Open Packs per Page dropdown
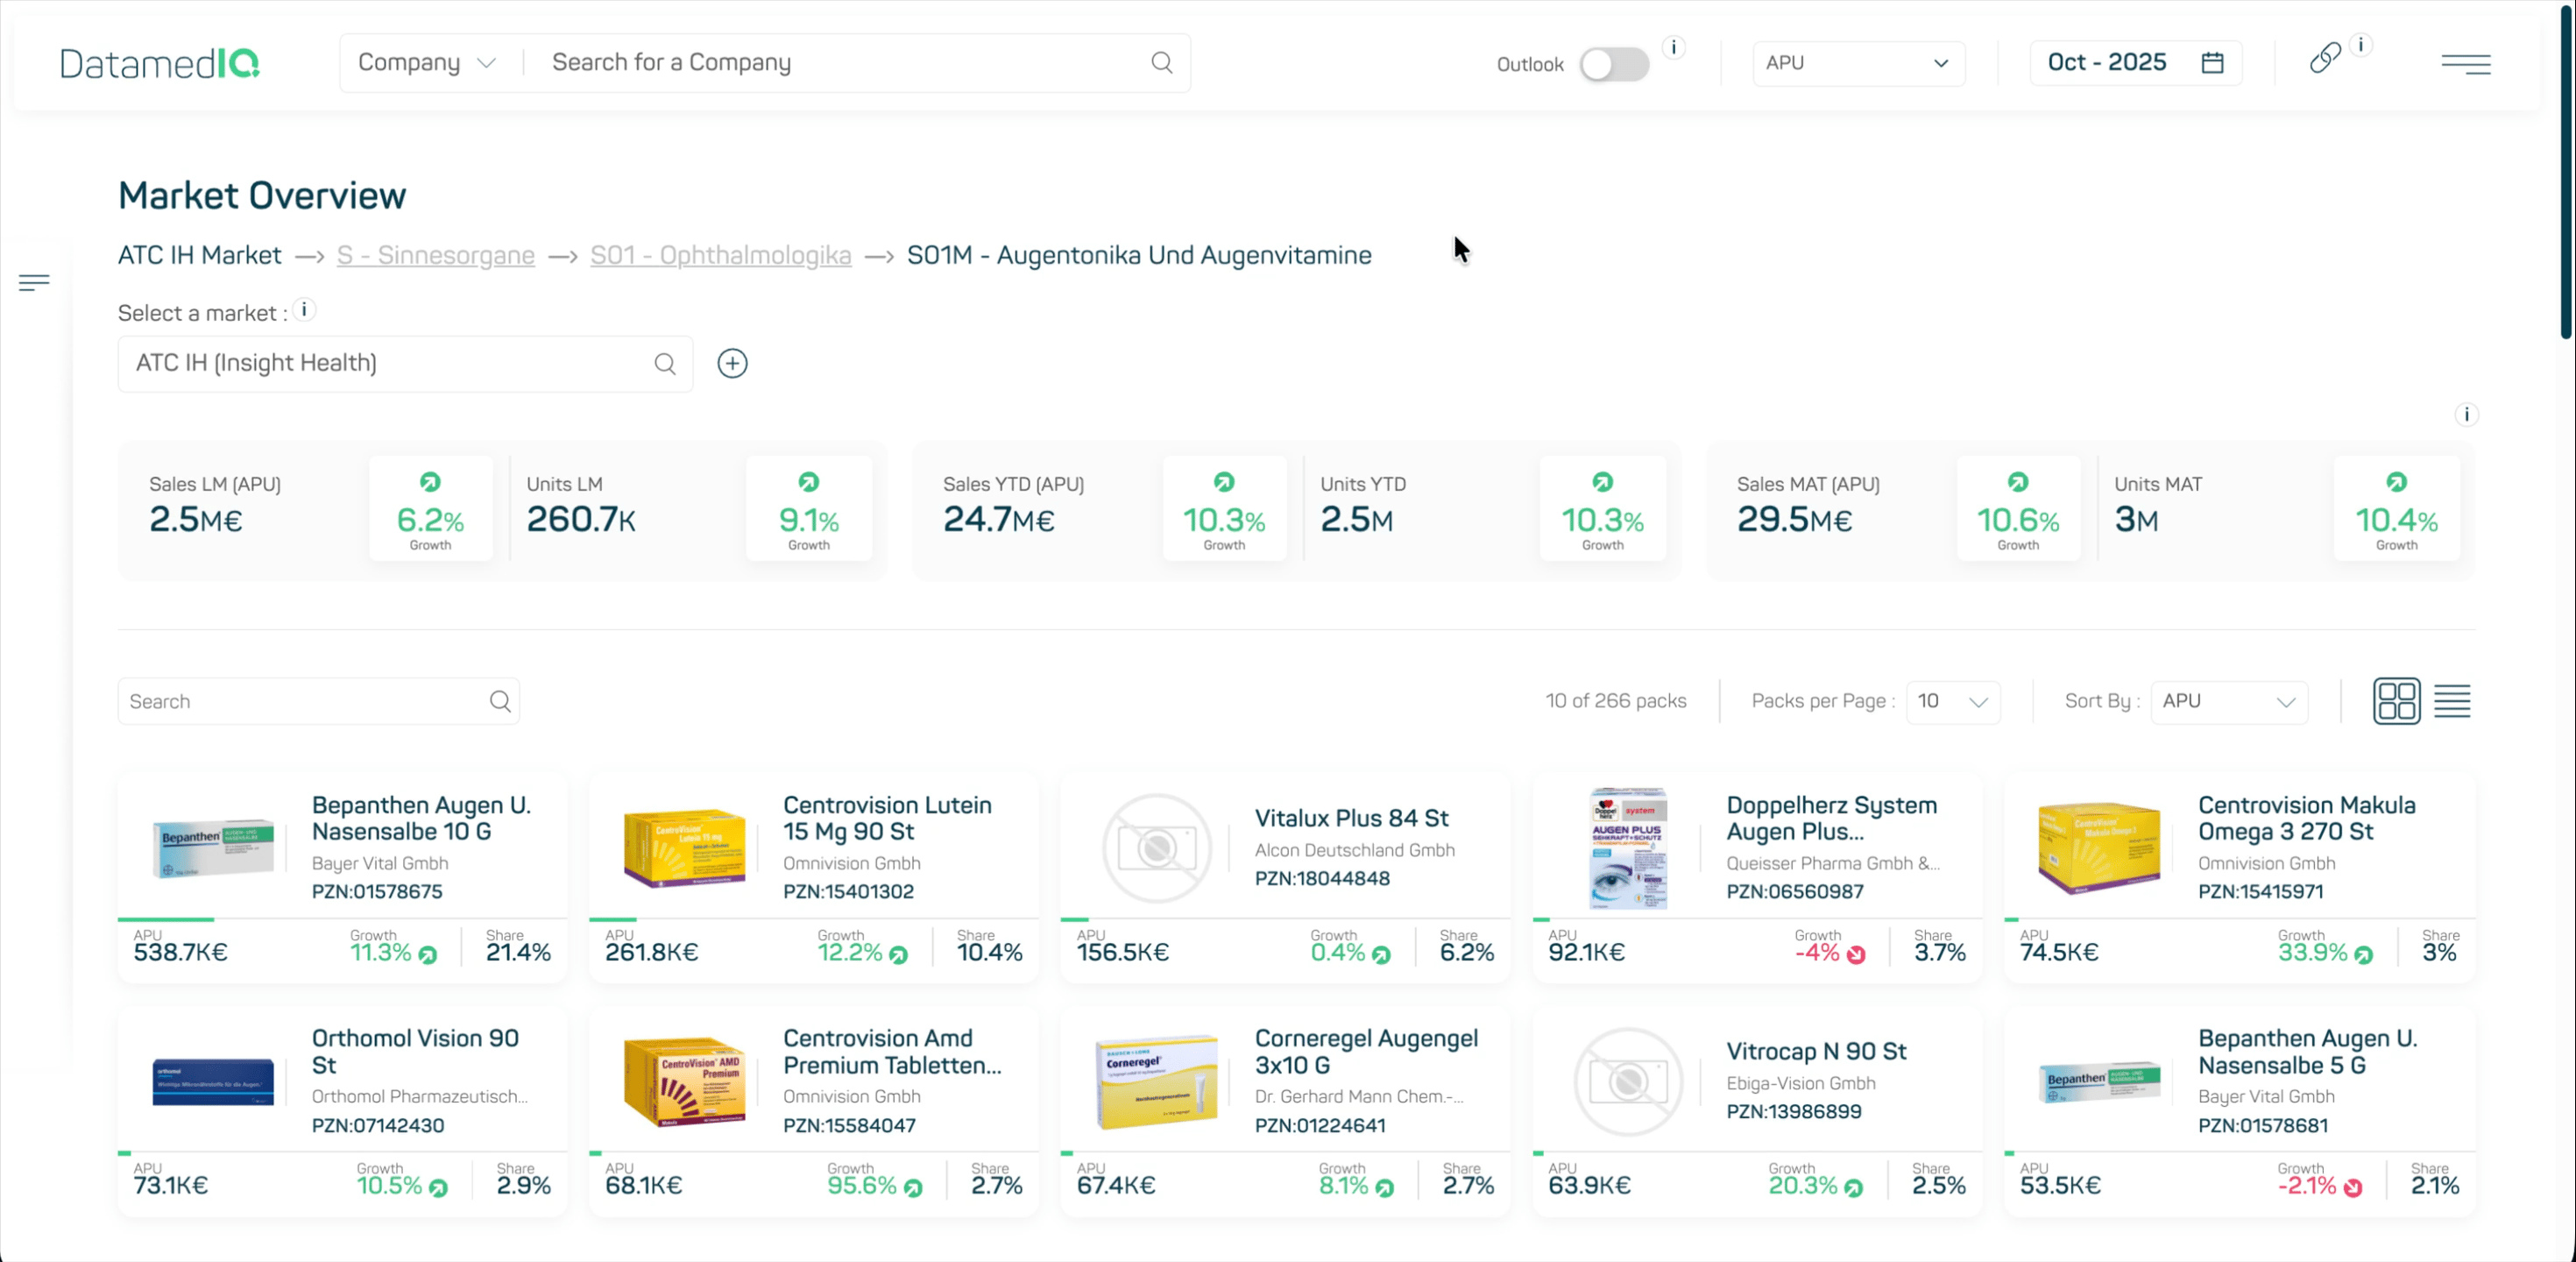Viewport: 2576px width, 1262px height. coord(1952,701)
